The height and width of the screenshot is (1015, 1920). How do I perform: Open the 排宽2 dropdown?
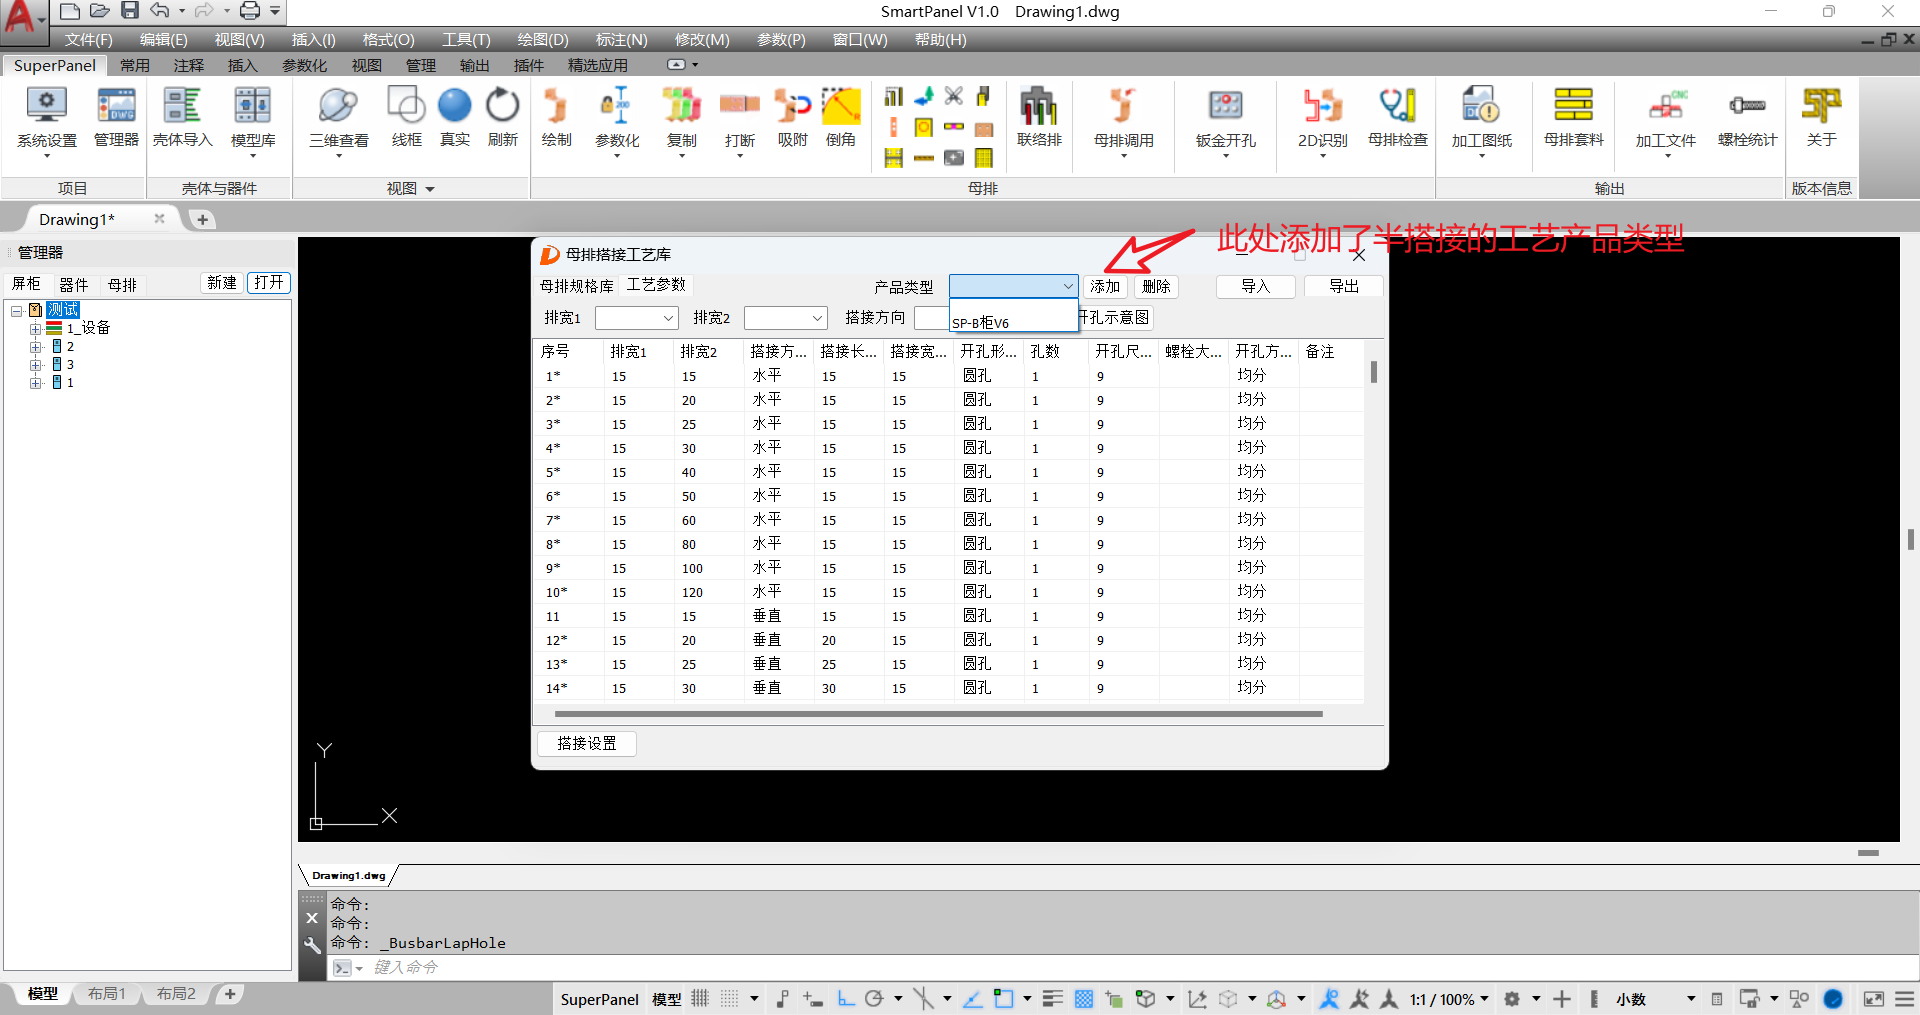coord(785,317)
